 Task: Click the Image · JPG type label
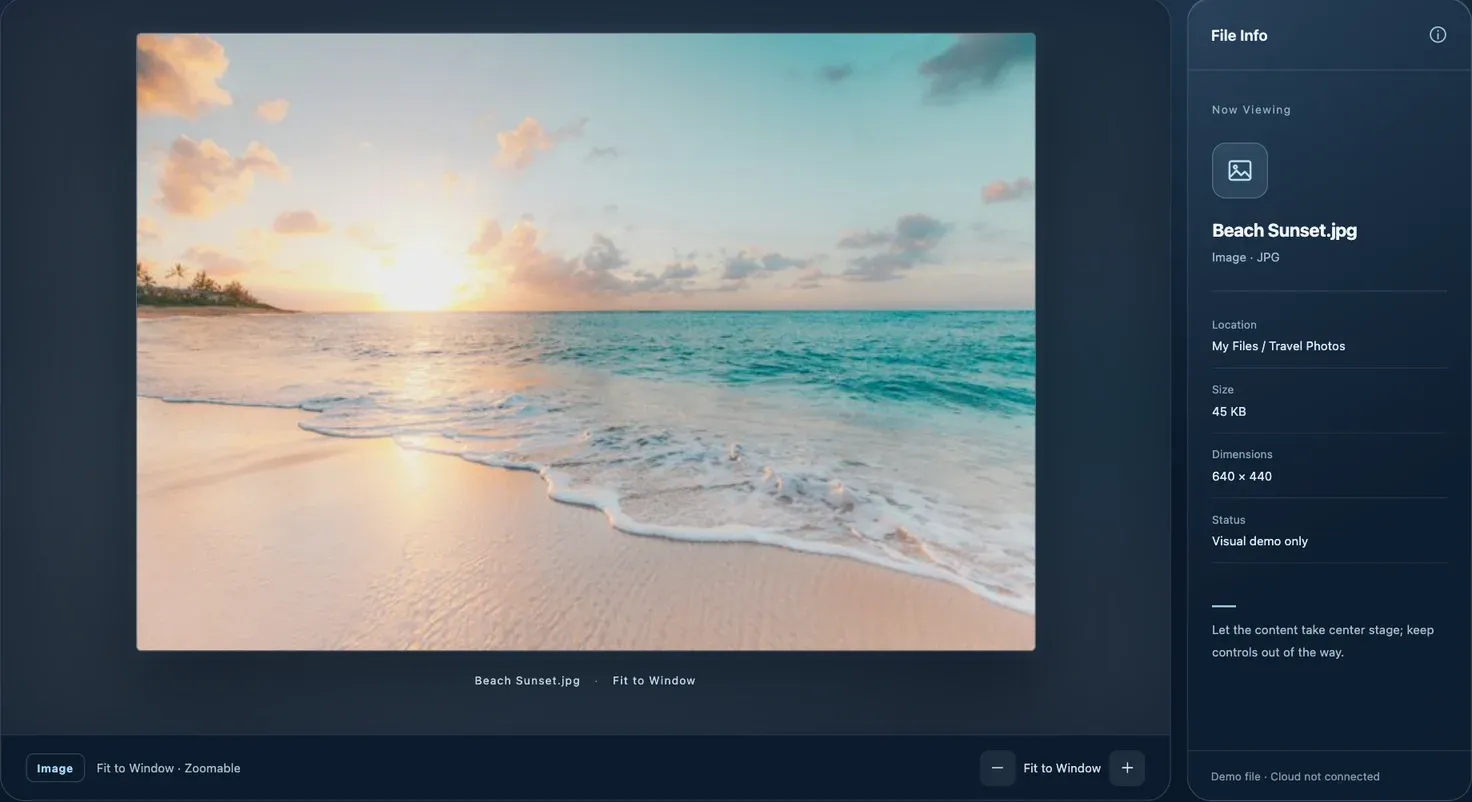click(1246, 257)
